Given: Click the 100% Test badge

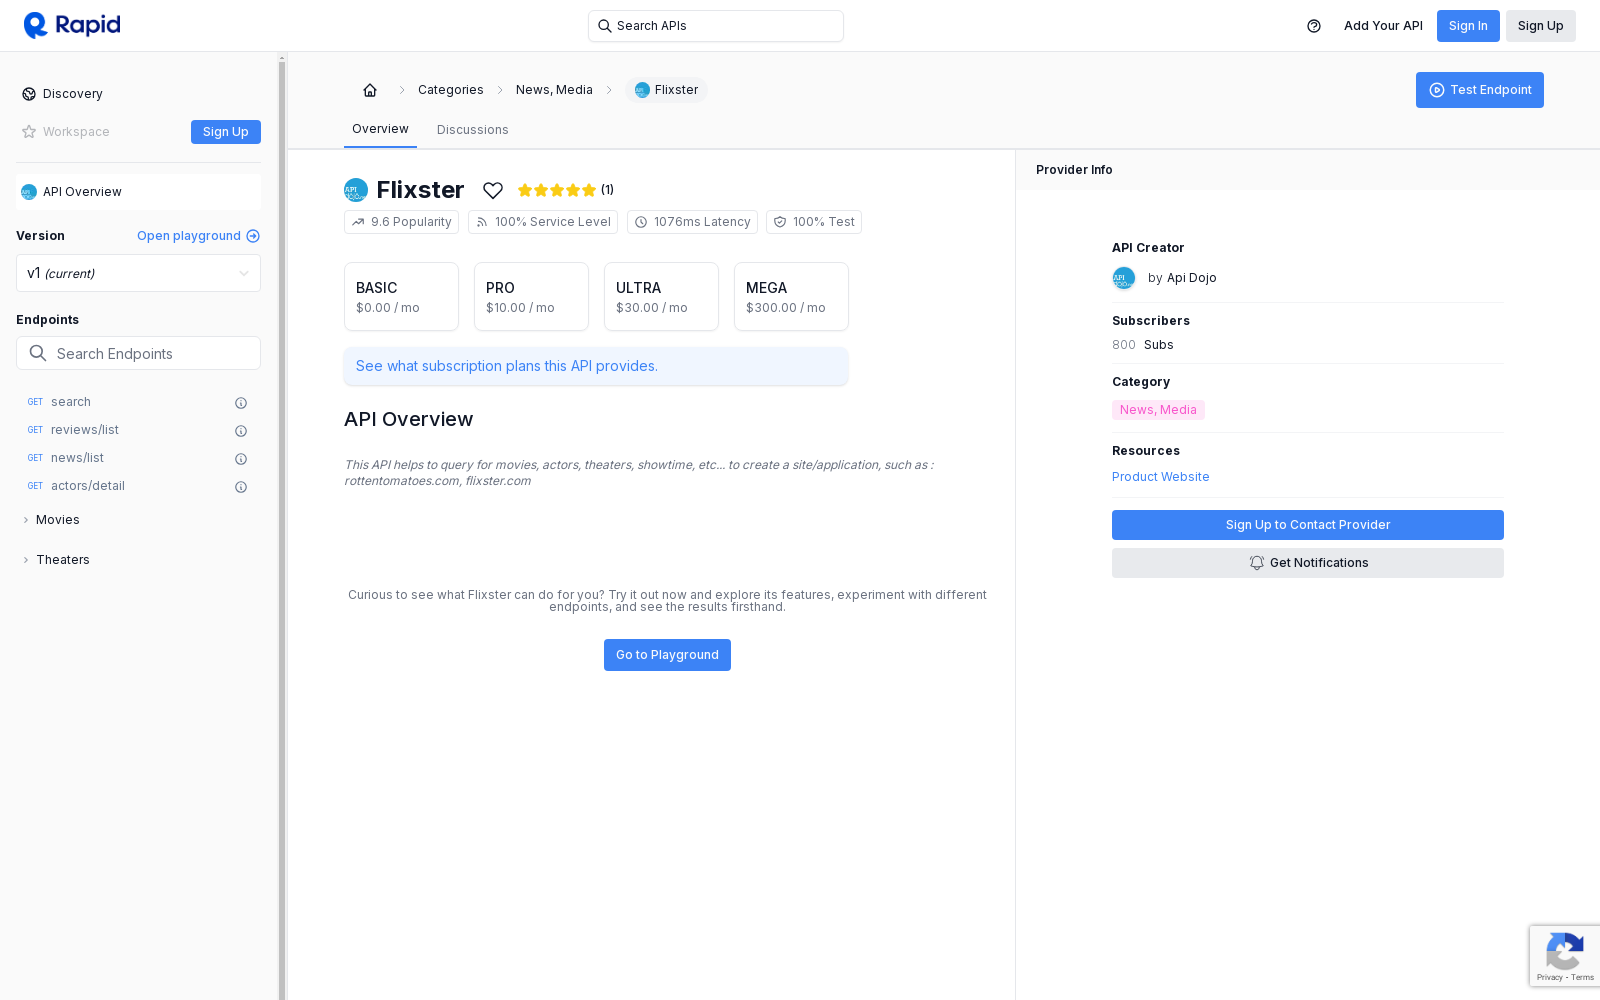Looking at the screenshot, I should pyautogui.click(x=814, y=222).
